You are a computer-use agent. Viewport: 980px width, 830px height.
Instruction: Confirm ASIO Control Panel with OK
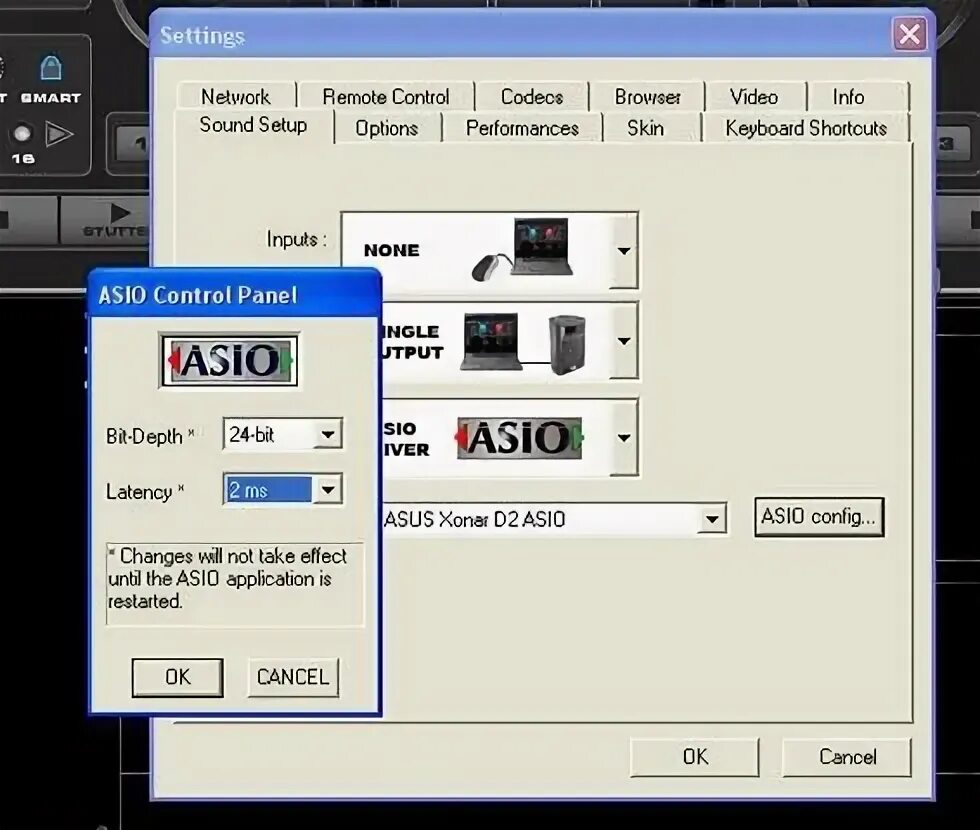[x=178, y=677]
